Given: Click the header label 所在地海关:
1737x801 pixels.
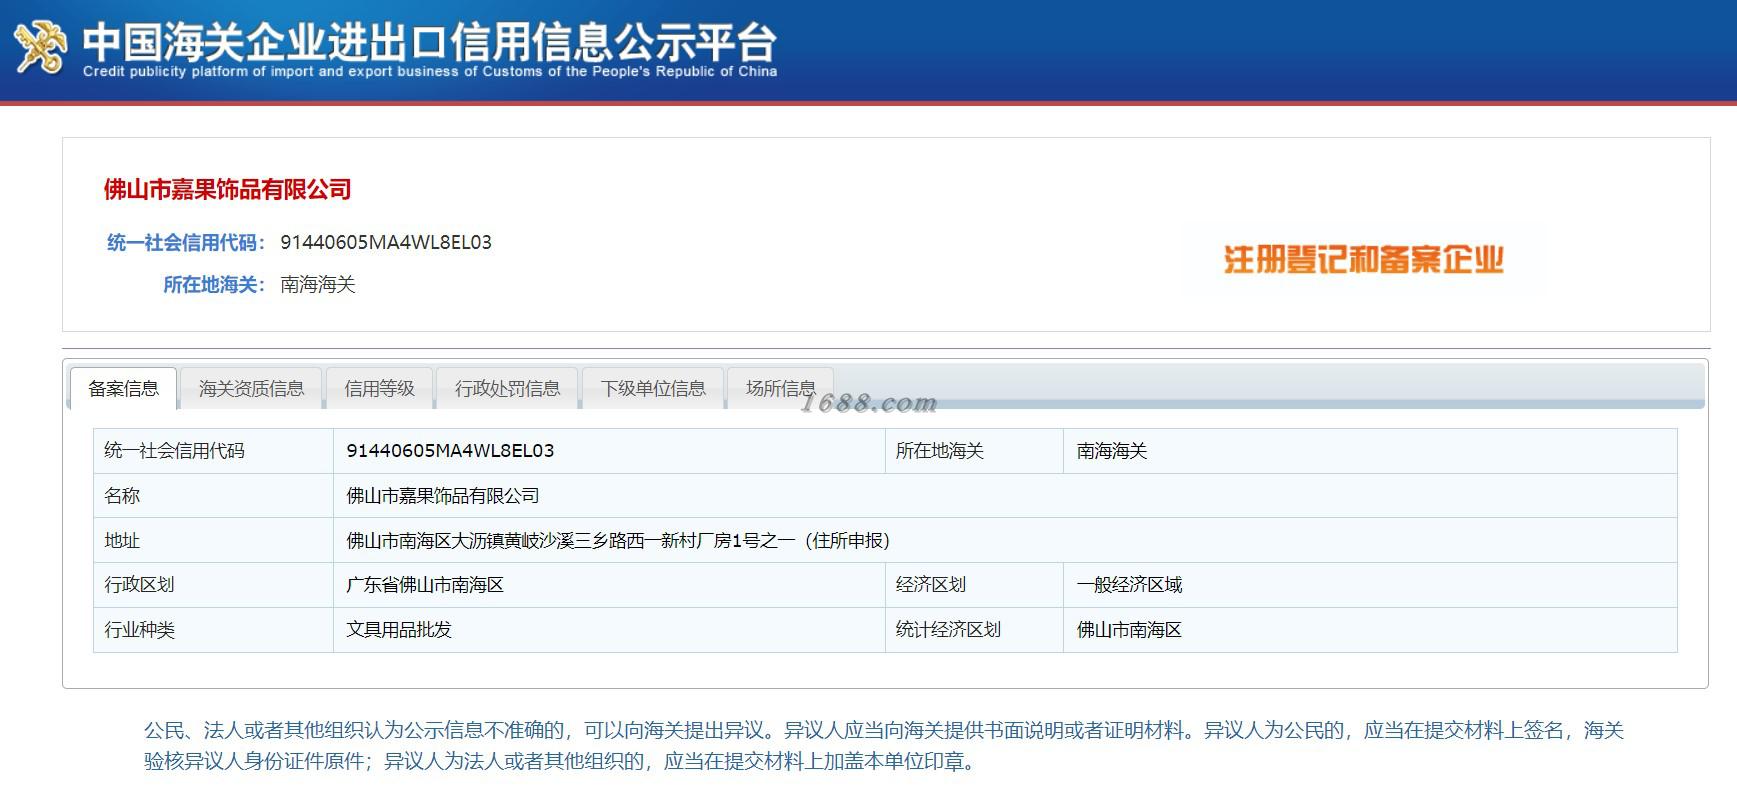Looking at the screenshot, I should [214, 284].
